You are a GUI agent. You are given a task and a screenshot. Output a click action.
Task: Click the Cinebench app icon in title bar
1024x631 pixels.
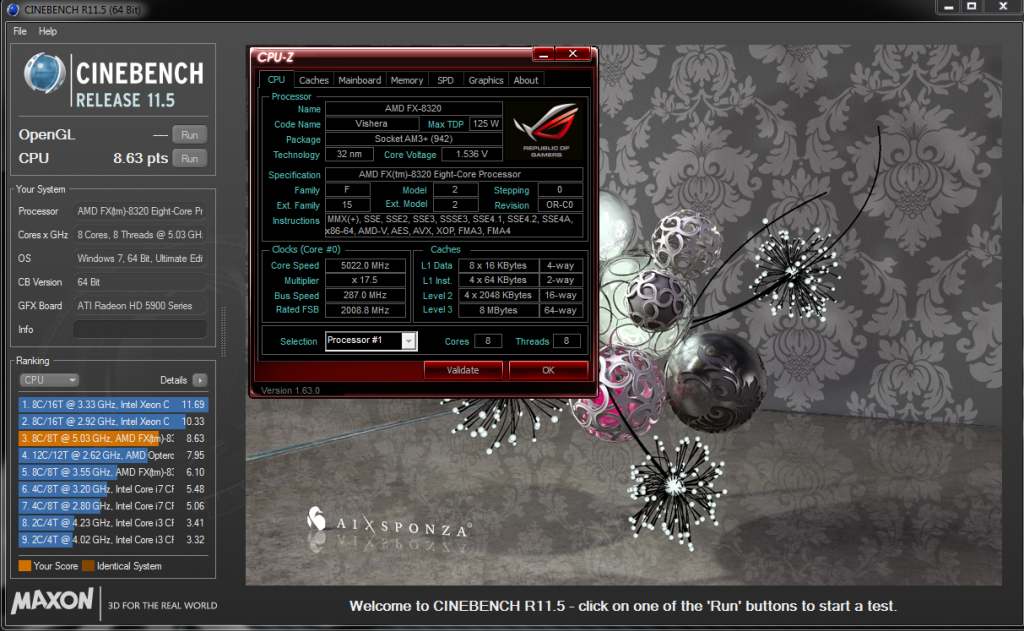tap(12, 9)
